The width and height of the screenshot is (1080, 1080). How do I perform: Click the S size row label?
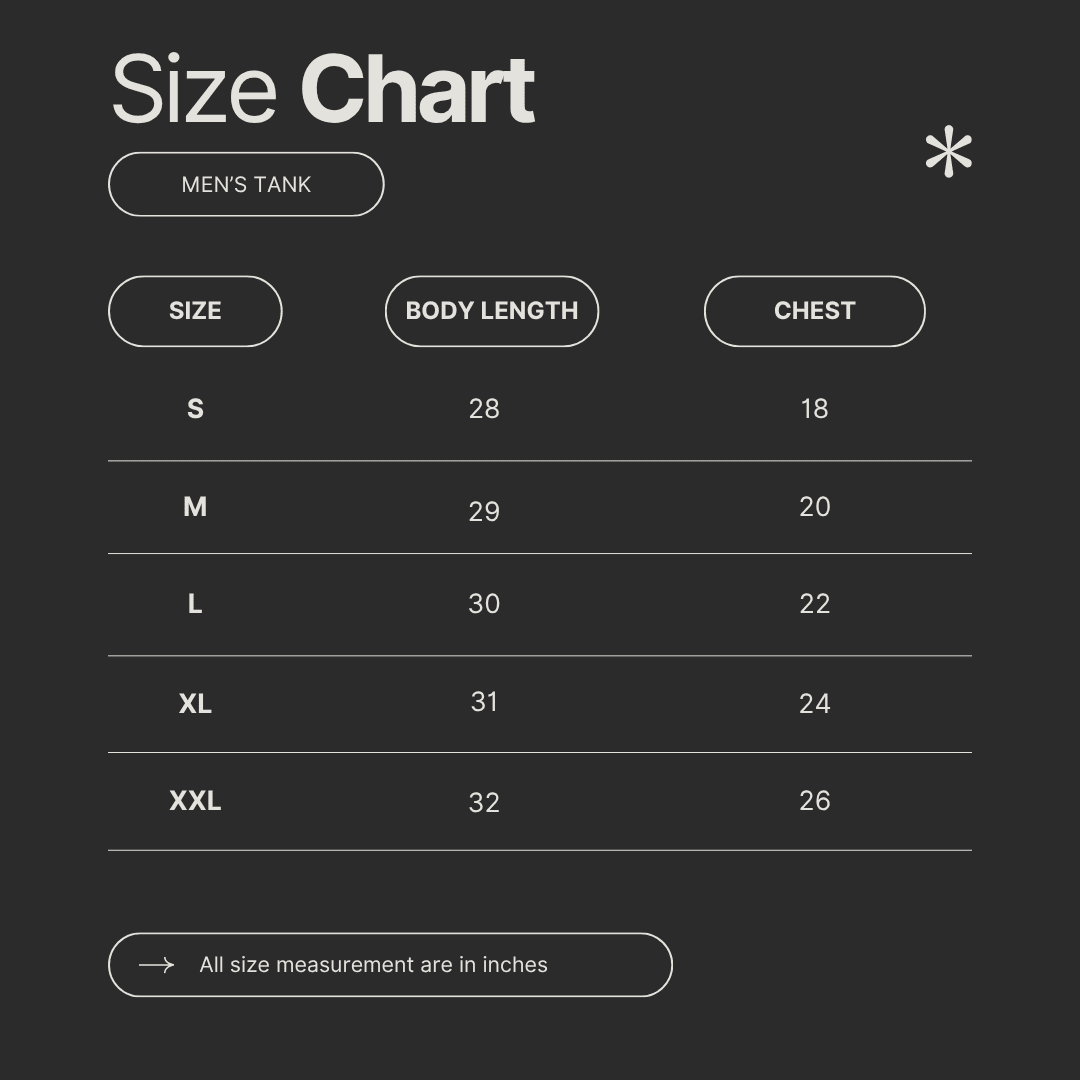(x=195, y=409)
